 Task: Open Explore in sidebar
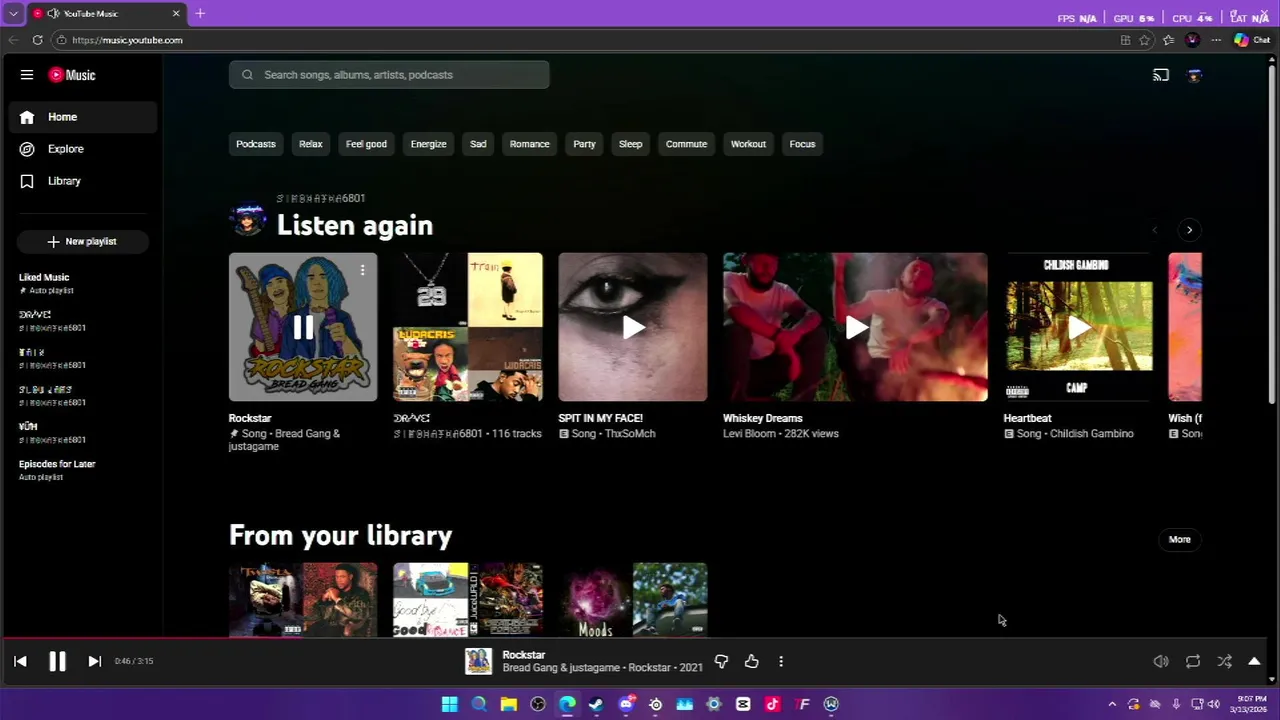(84, 149)
